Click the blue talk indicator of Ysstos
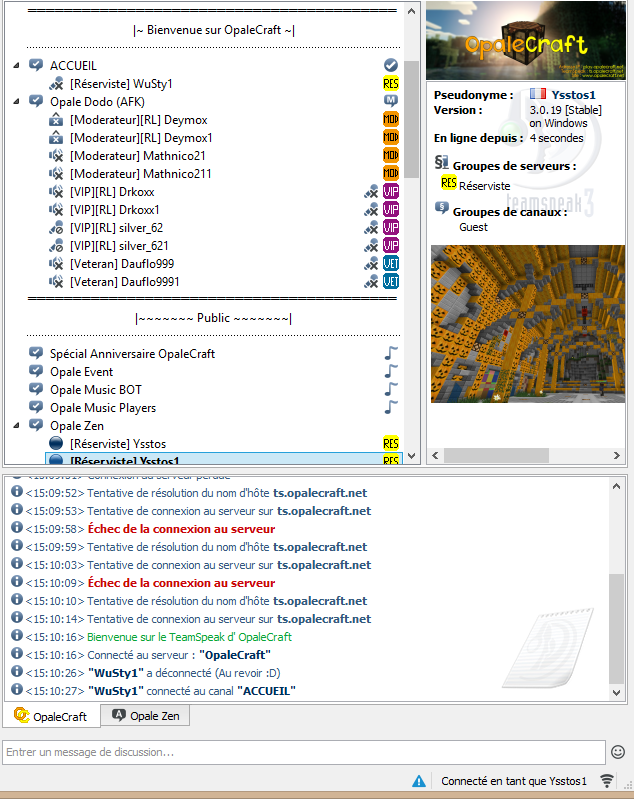Image resolution: width=634 pixels, height=799 pixels. coord(56,443)
